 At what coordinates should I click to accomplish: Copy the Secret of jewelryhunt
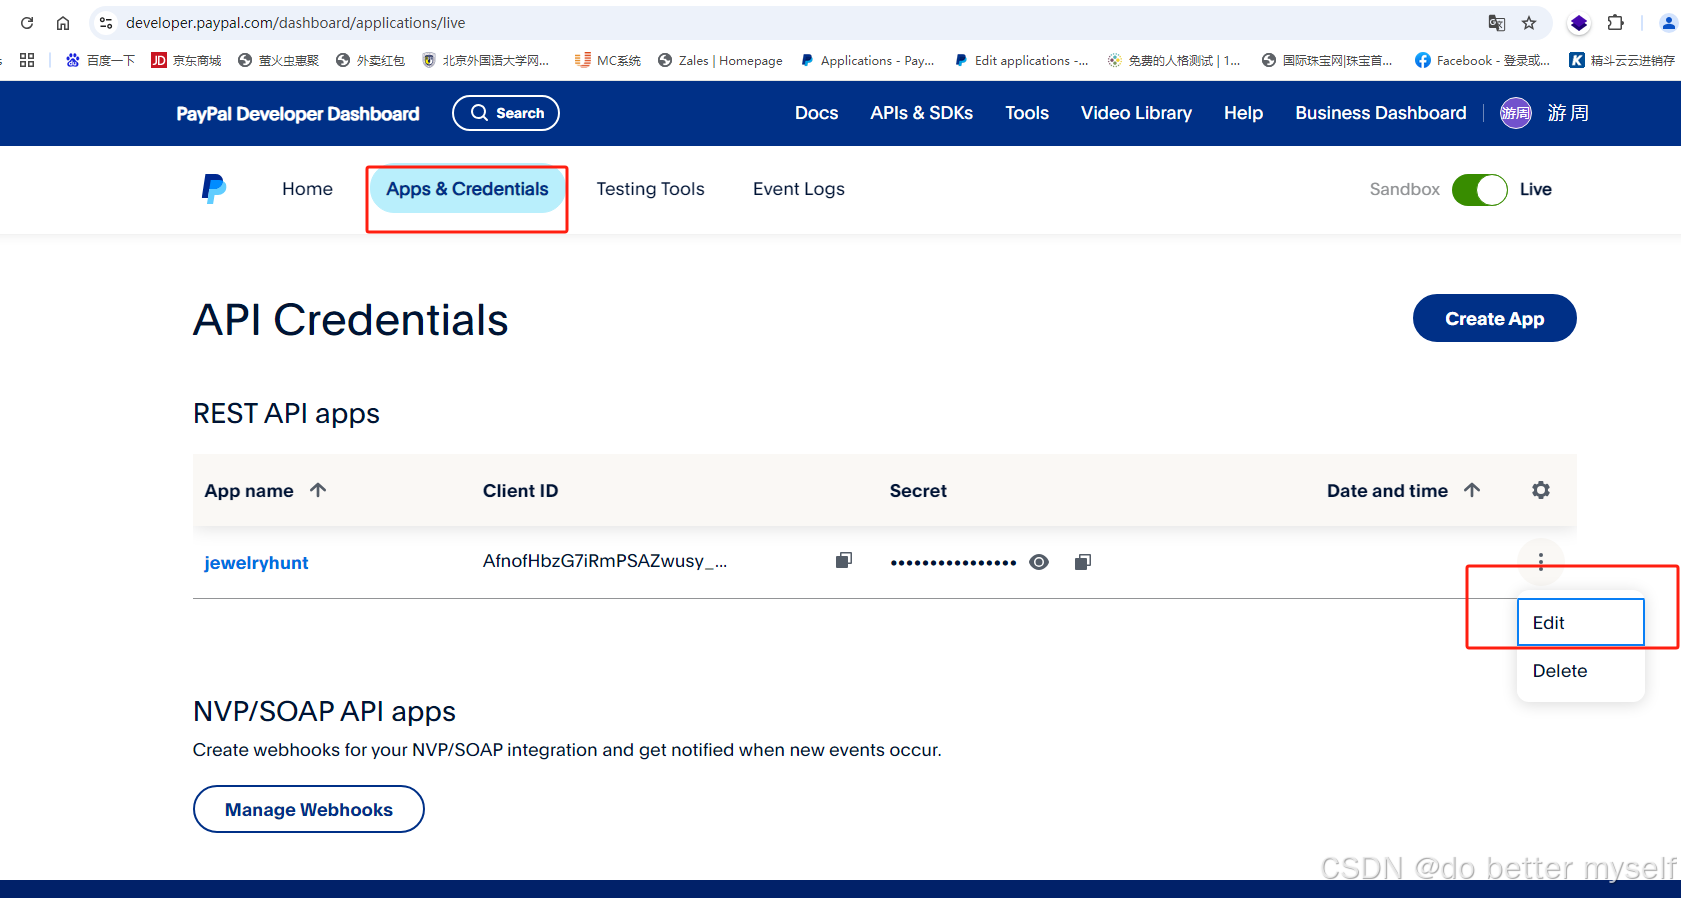[x=1083, y=562]
